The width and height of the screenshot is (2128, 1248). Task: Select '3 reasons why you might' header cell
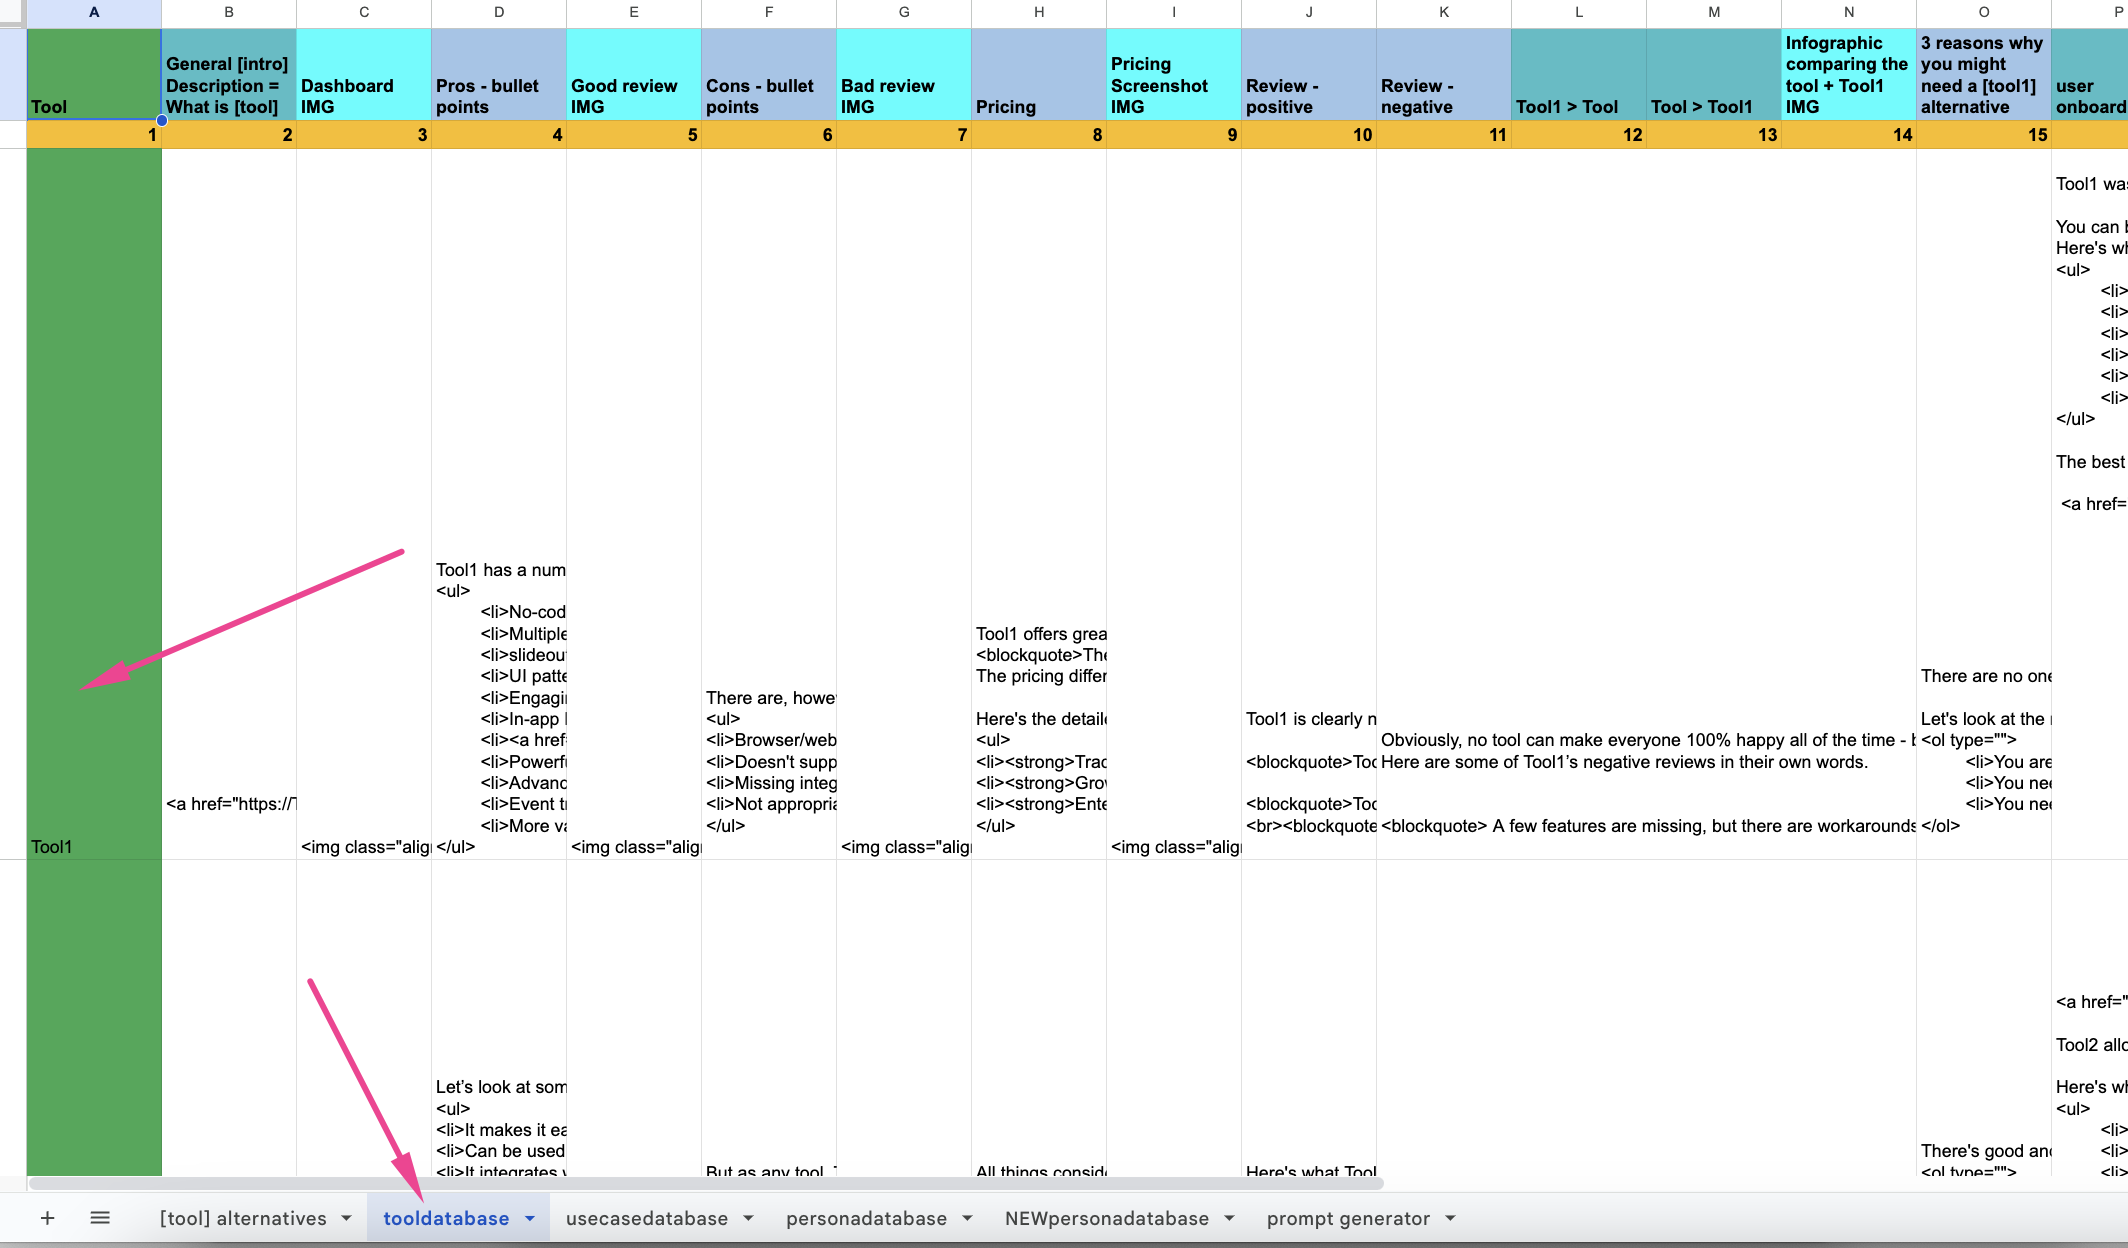point(1984,74)
